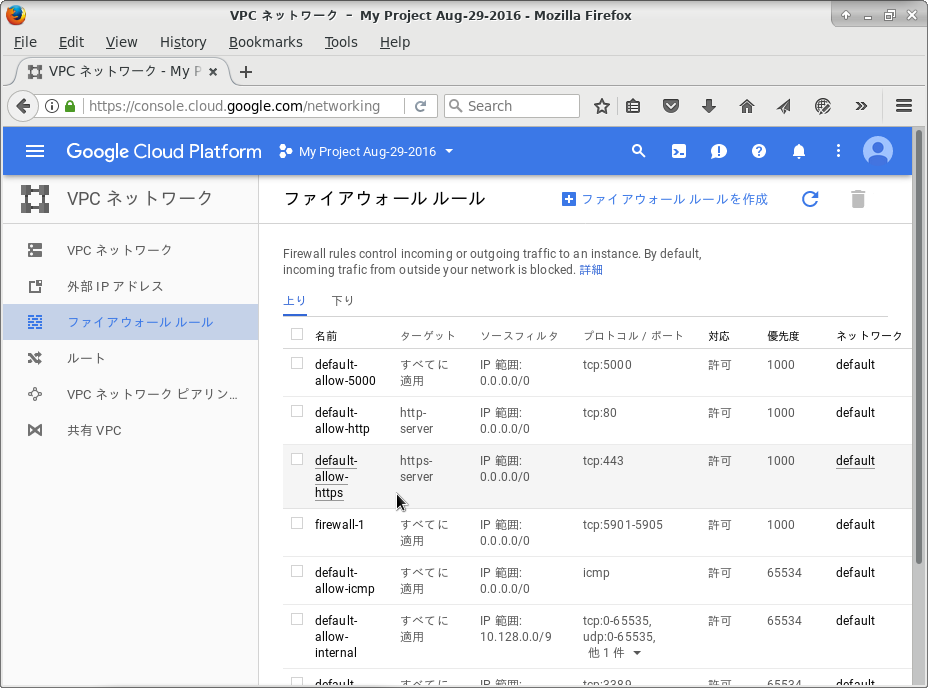The height and width of the screenshot is (688, 928).
Task: Activate Cloud Shell from the top bar
Action: (679, 151)
